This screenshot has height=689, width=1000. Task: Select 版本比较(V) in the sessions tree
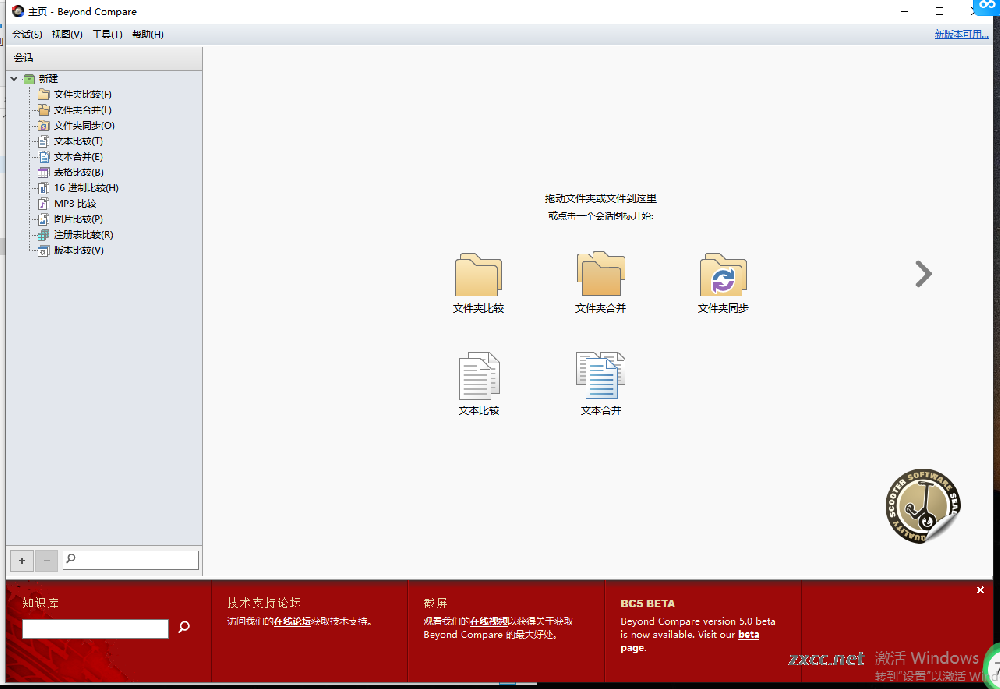[x=78, y=250]
